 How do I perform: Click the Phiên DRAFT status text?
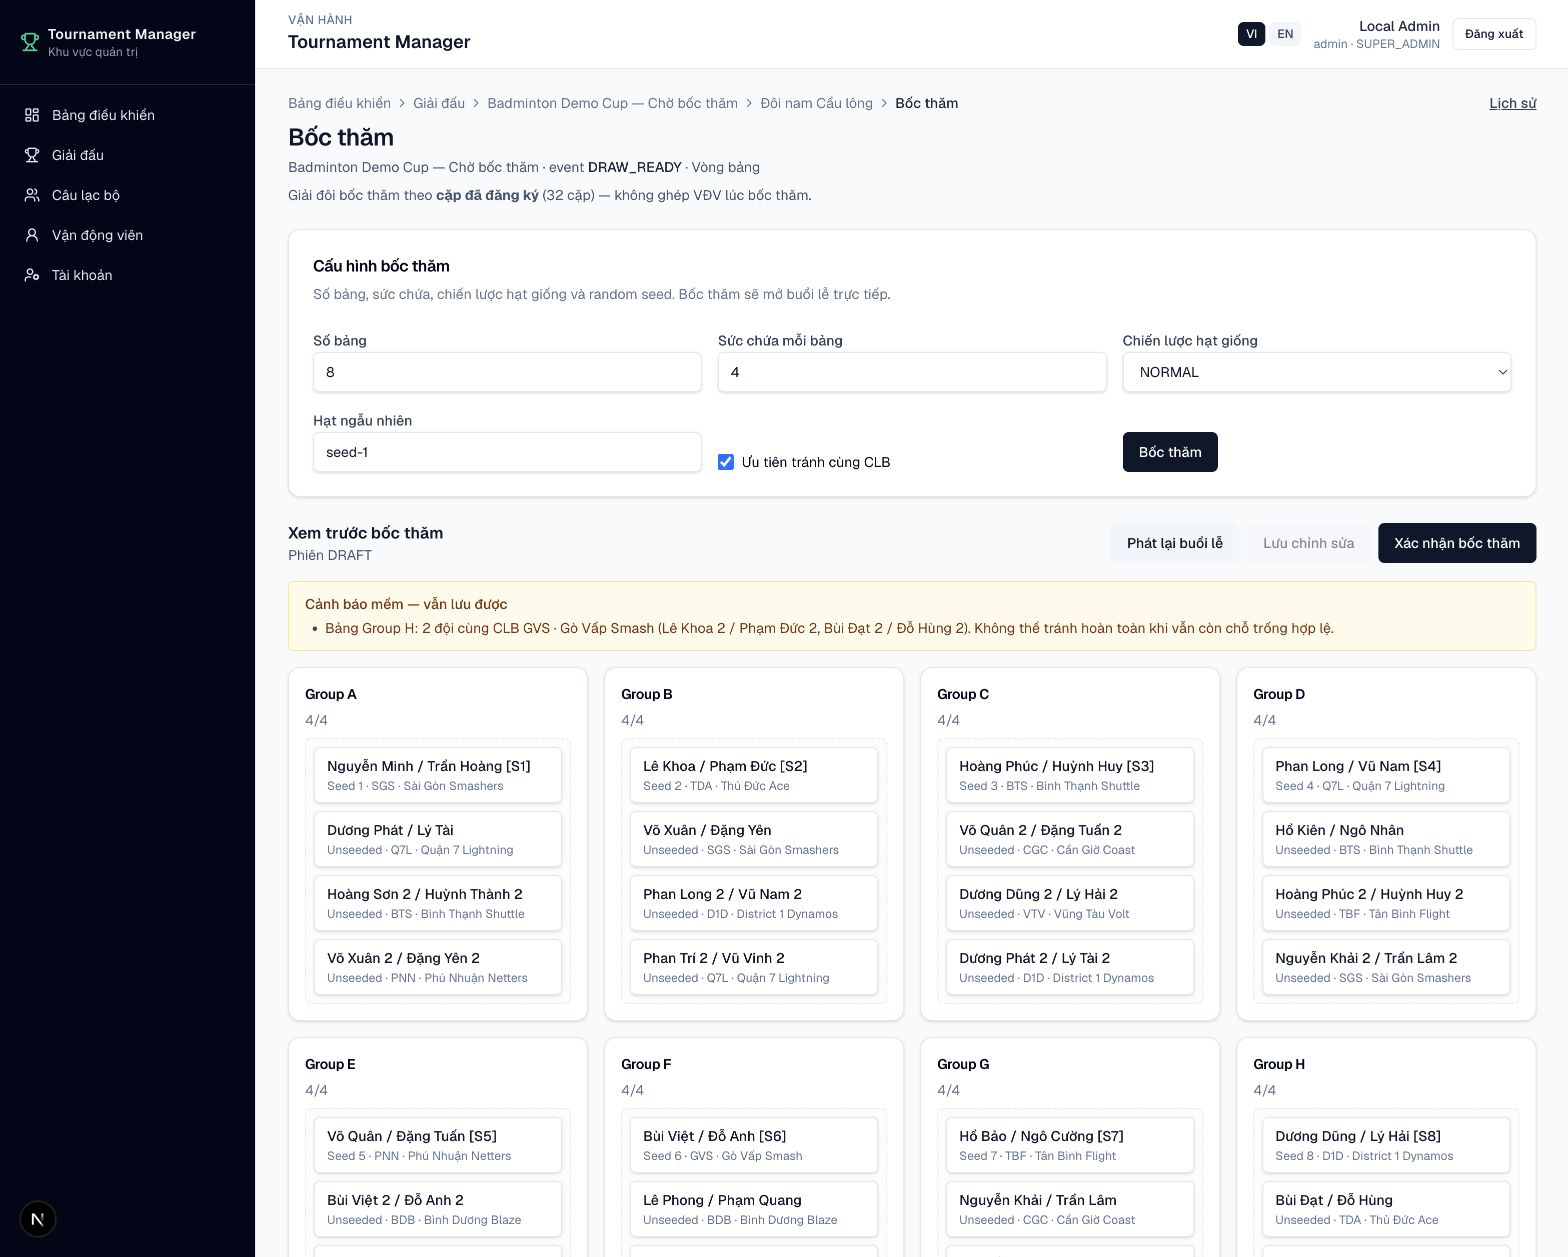click(330, 555)
